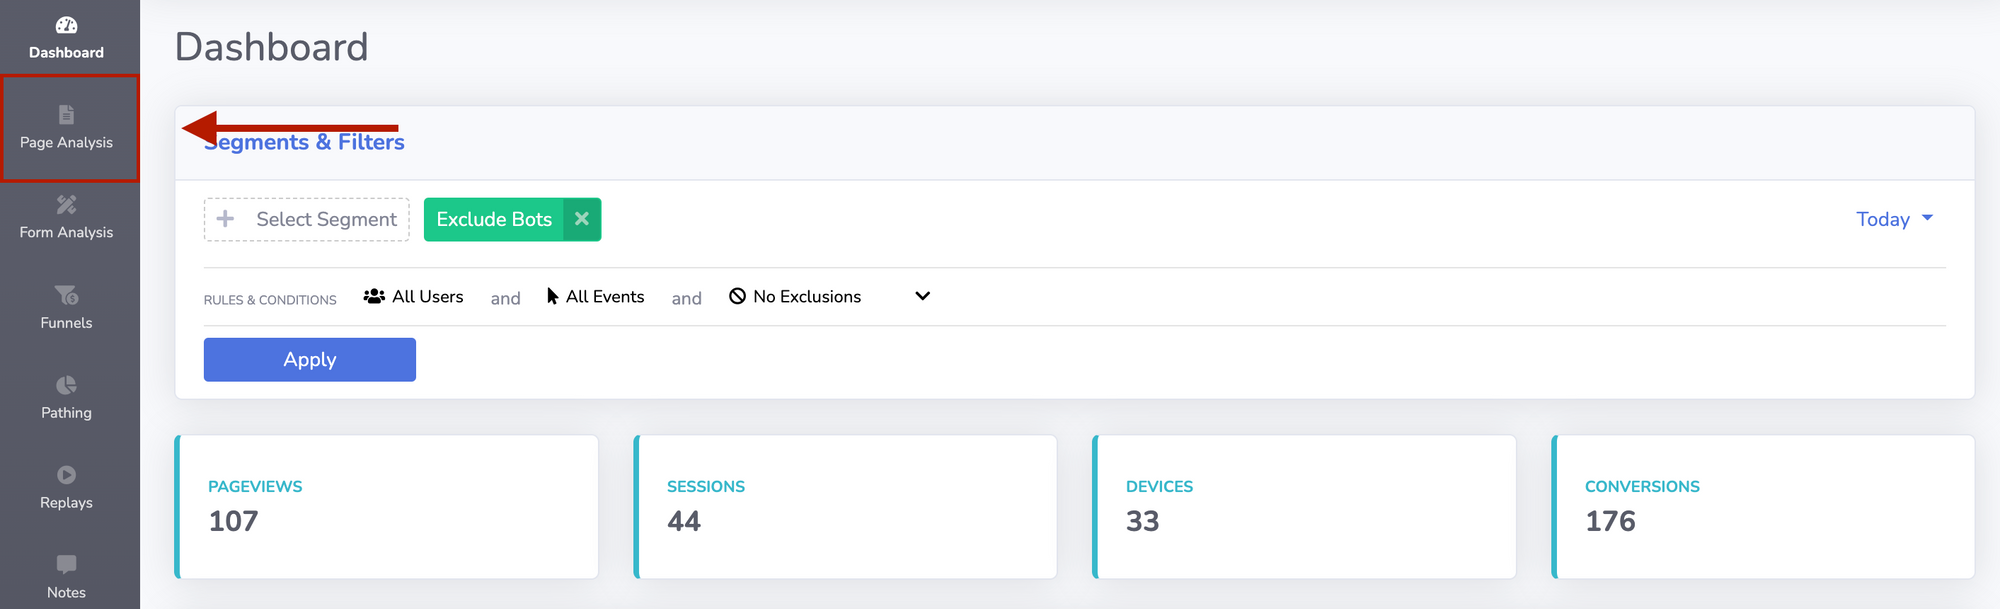This screenshot has height=609, width=2000.
Task: Expand the rules and conditions chevron
Action: [x=922, y=296]
